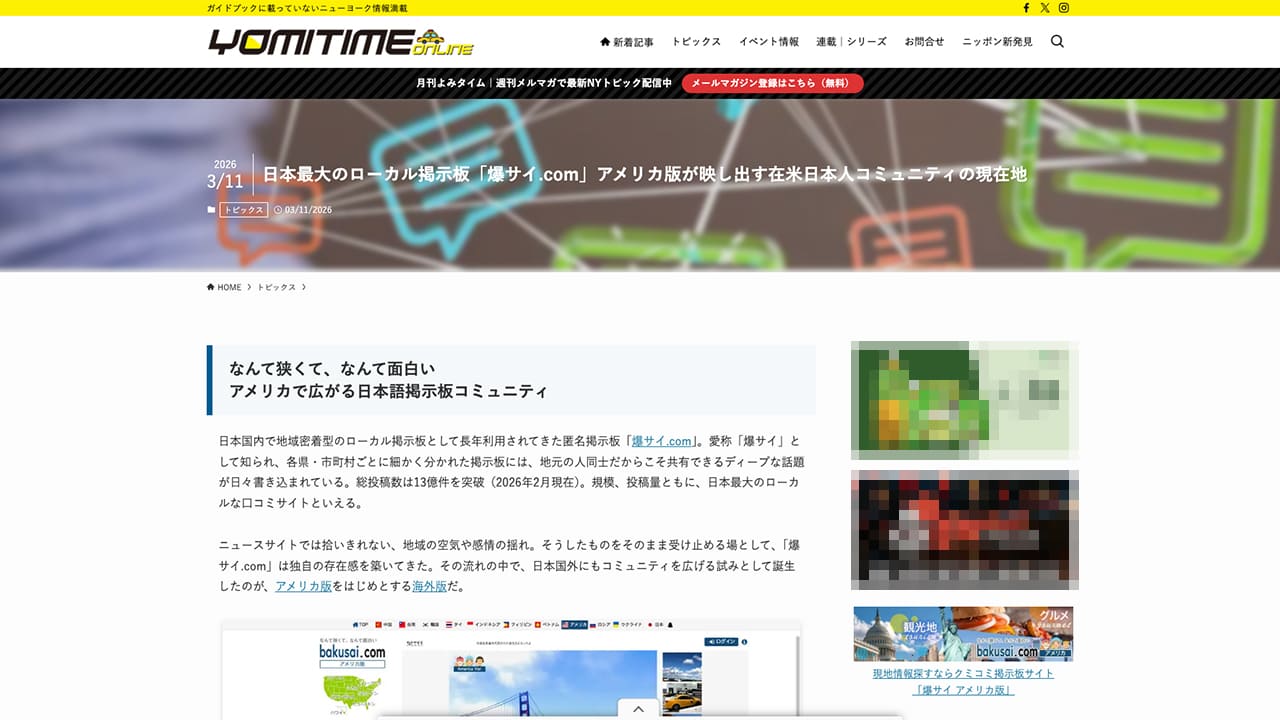Click the scroll-to-top chevron at the bottom

(x=638, y=707)
